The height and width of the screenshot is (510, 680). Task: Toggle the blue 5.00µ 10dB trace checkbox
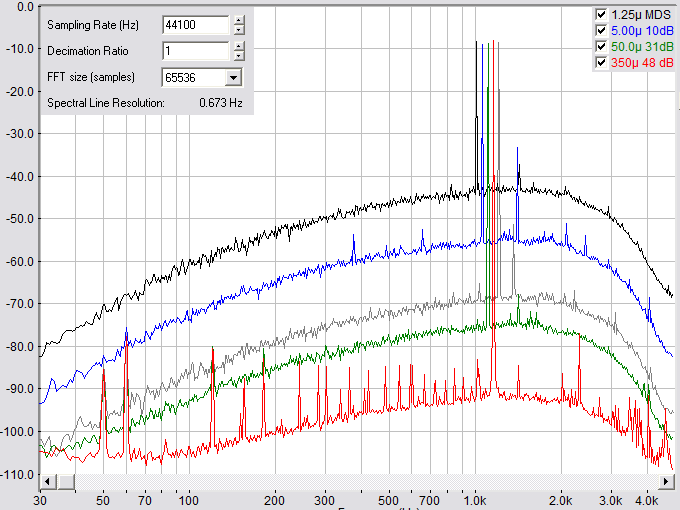point(600,31)
